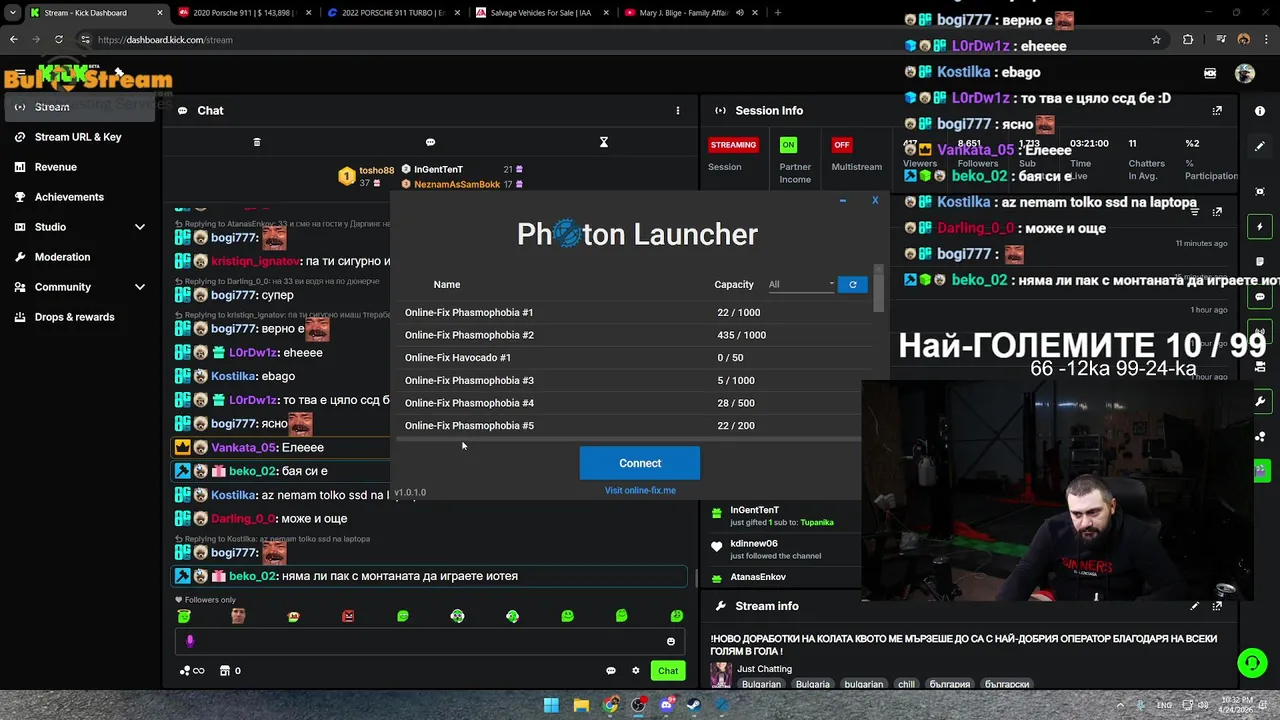Viewport: 1280px width, 720px height.
Task: Focus the chat message input field
Action: click(x=430, y=641)
